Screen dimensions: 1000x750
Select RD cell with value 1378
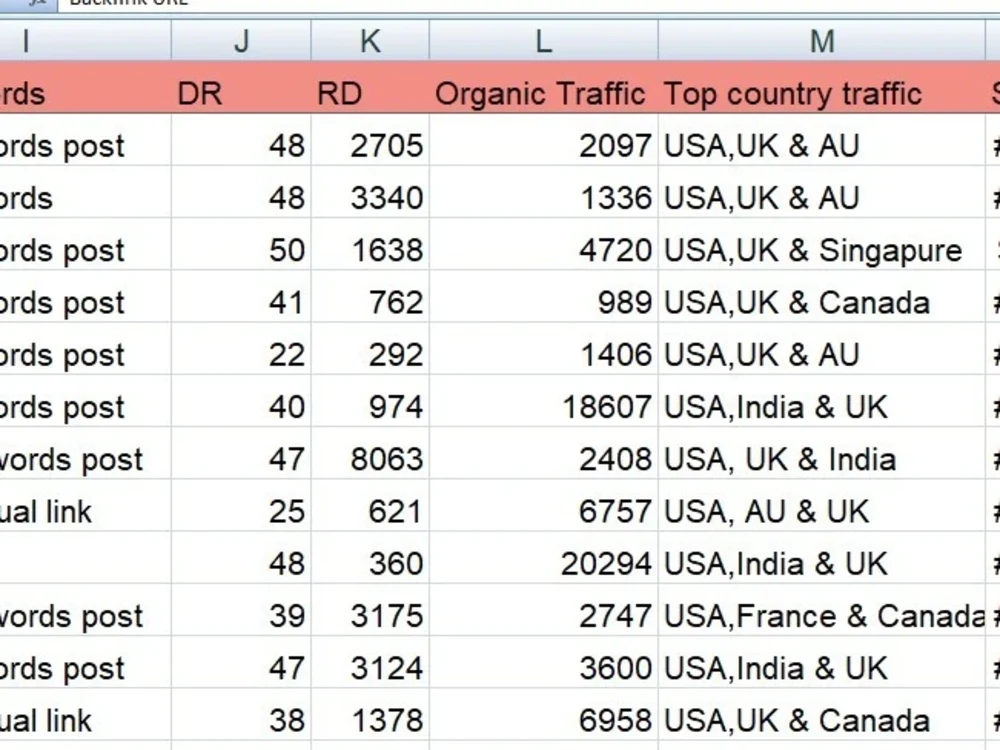[x=370, y=716]
